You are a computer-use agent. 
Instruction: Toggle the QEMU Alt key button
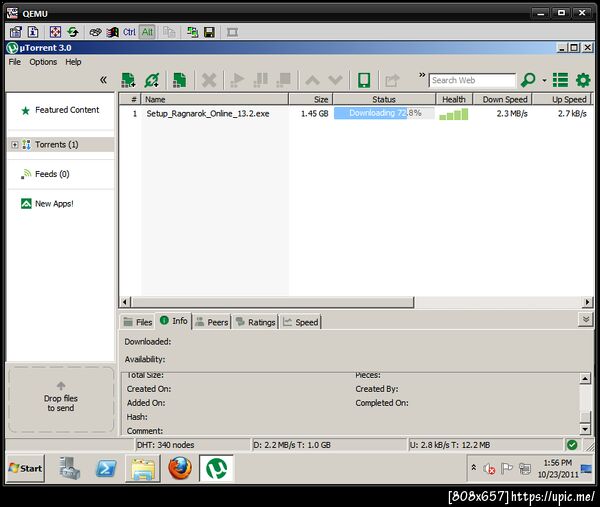147,32
